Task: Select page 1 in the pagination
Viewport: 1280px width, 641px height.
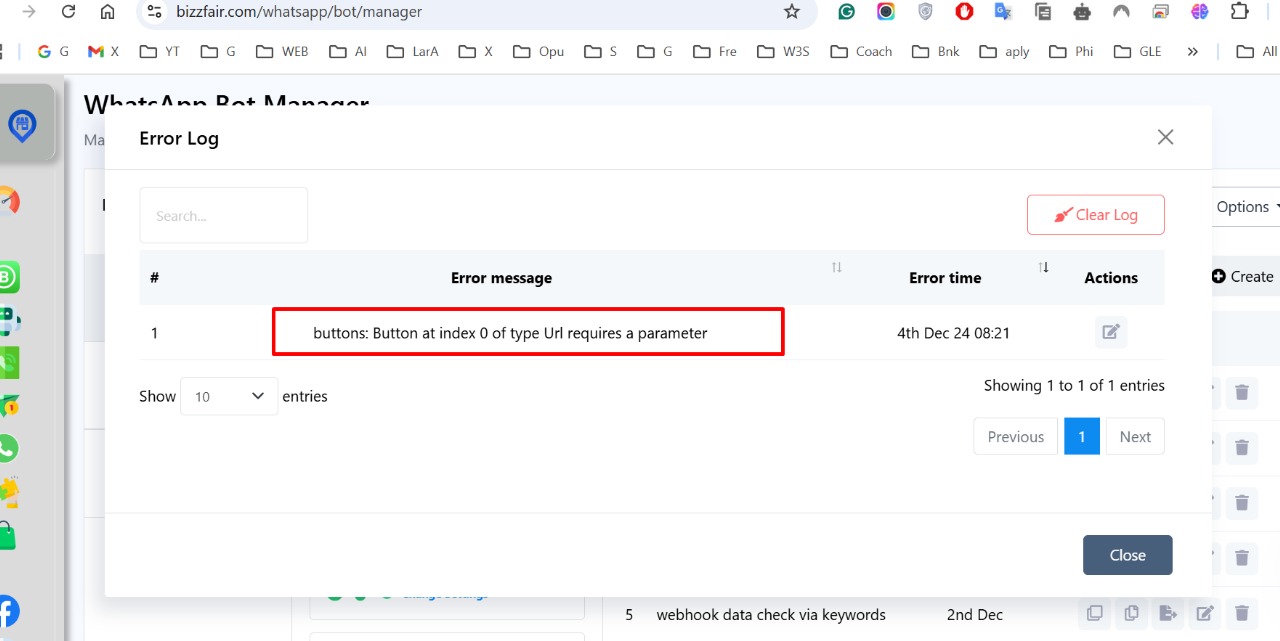Action: tap(1081, 437)
